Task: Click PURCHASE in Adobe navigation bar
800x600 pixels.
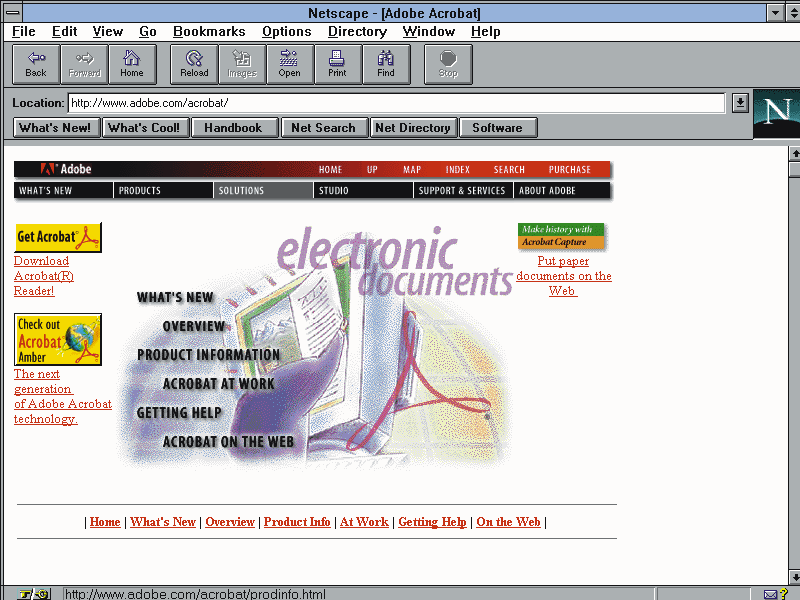Action: (569, 169)
